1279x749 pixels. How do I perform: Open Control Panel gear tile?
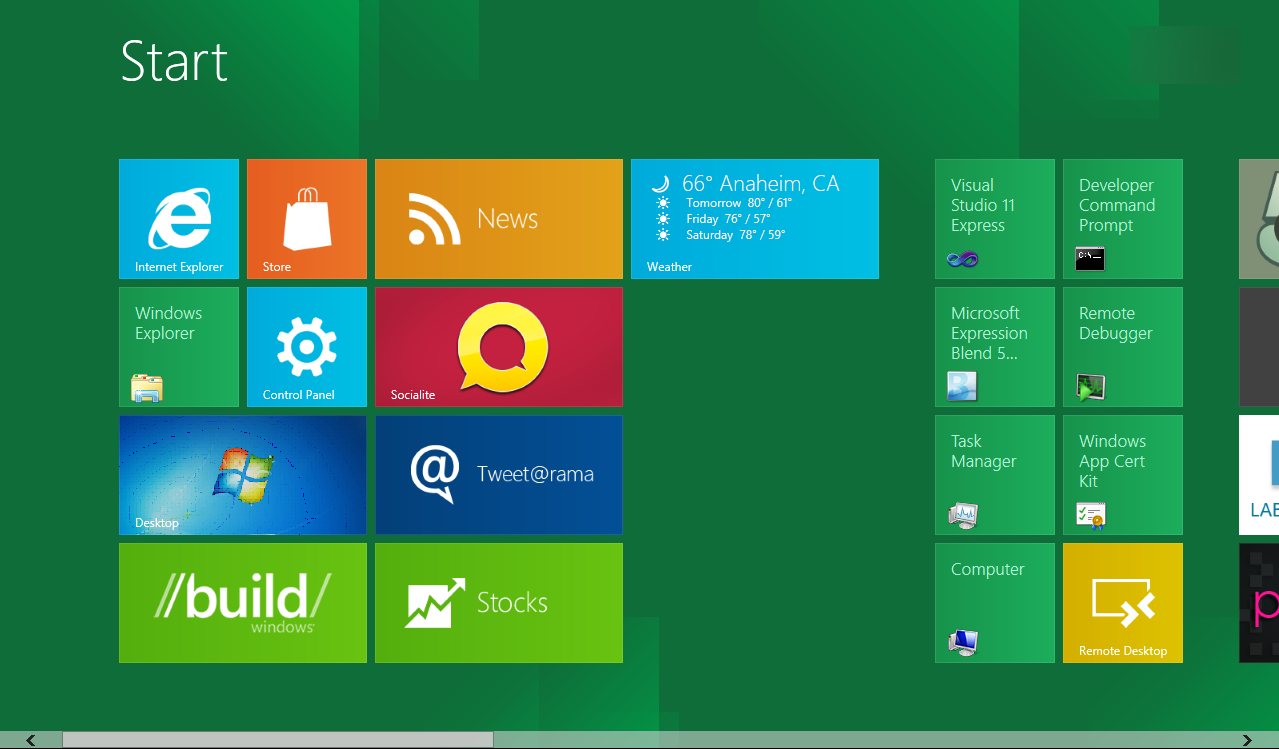(307, 347)
